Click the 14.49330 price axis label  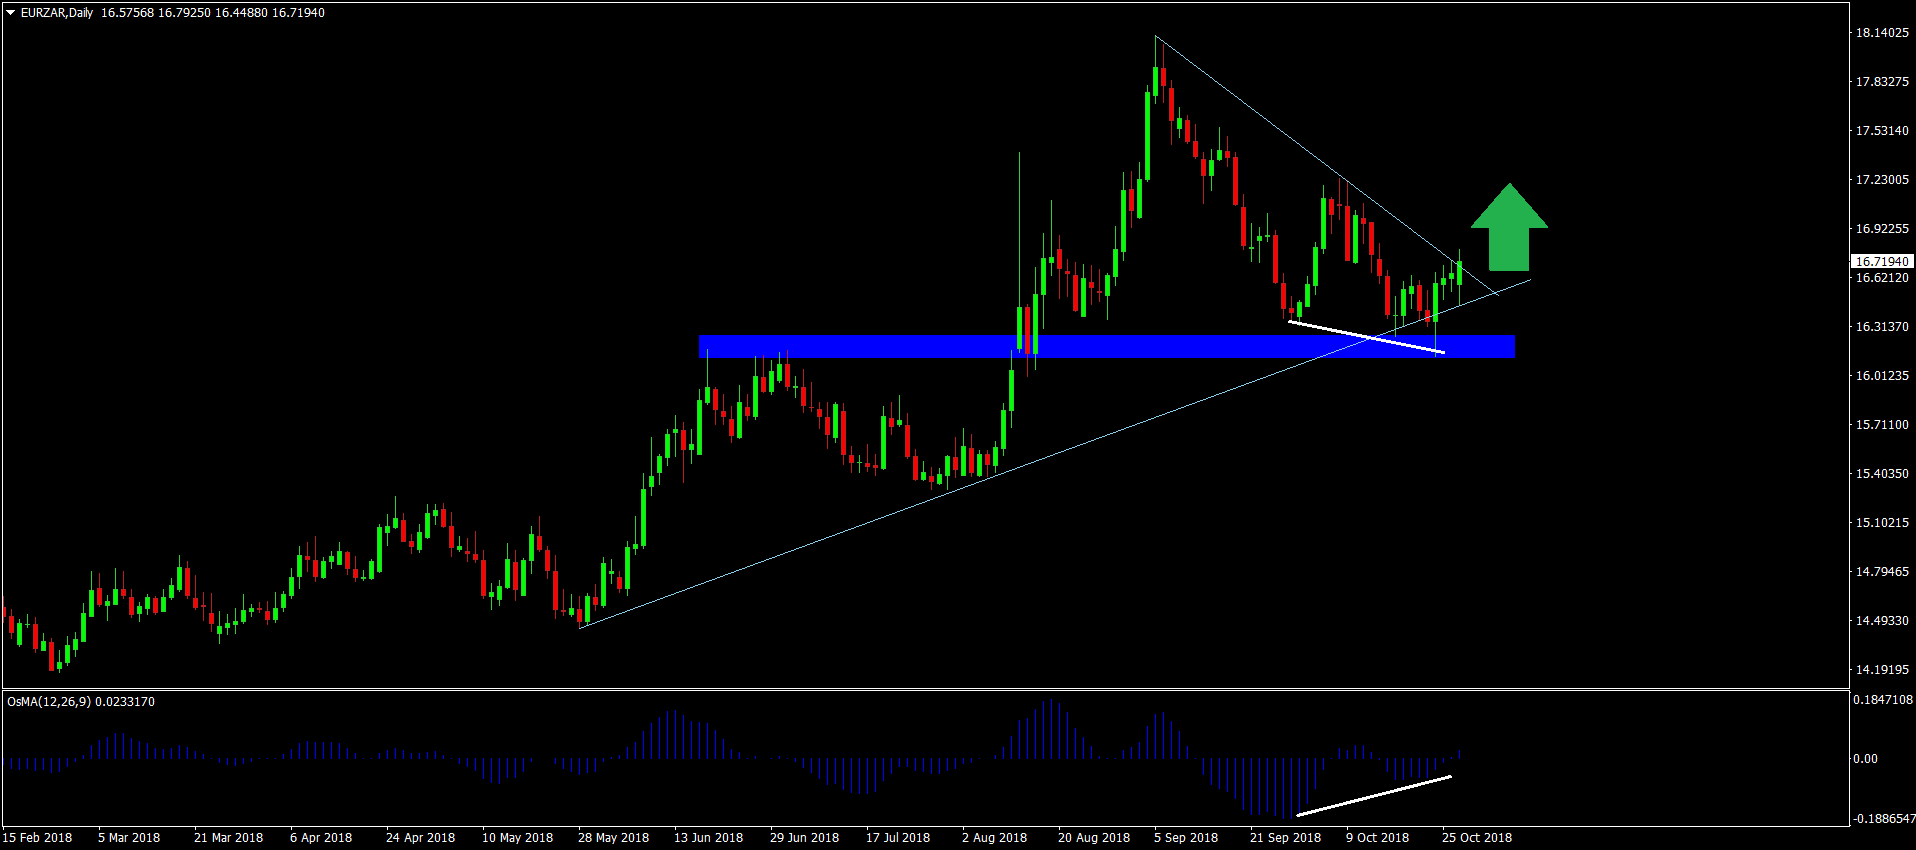(1882, 621)
